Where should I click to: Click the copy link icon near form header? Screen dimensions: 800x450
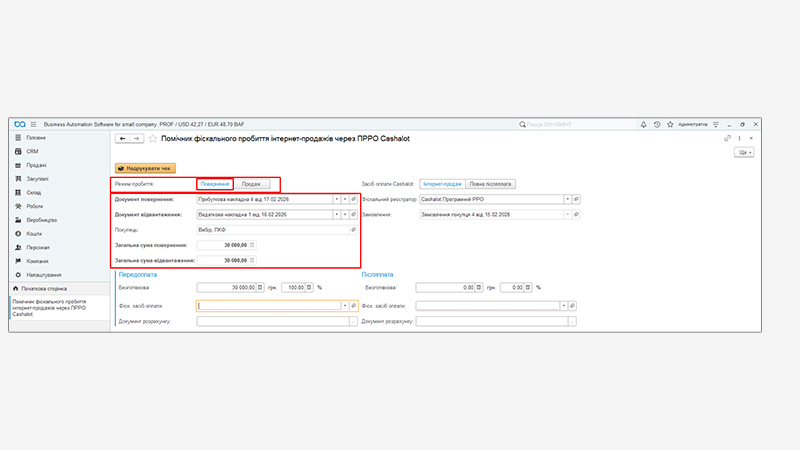click(727, 138)
